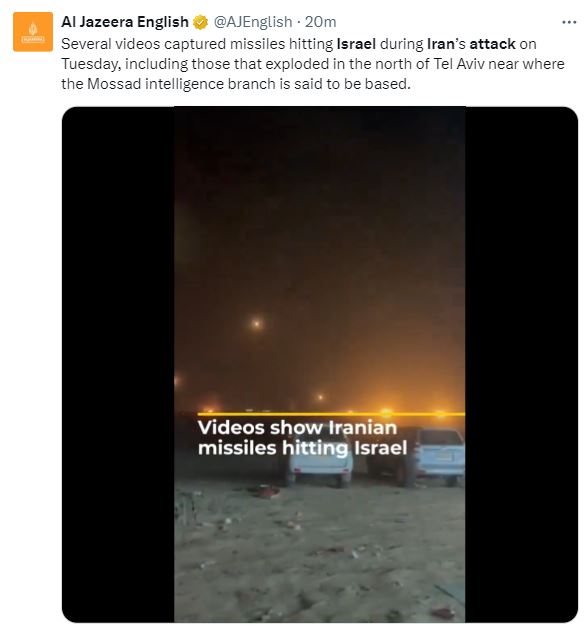Play the embedded missile video

coord(320,364)
